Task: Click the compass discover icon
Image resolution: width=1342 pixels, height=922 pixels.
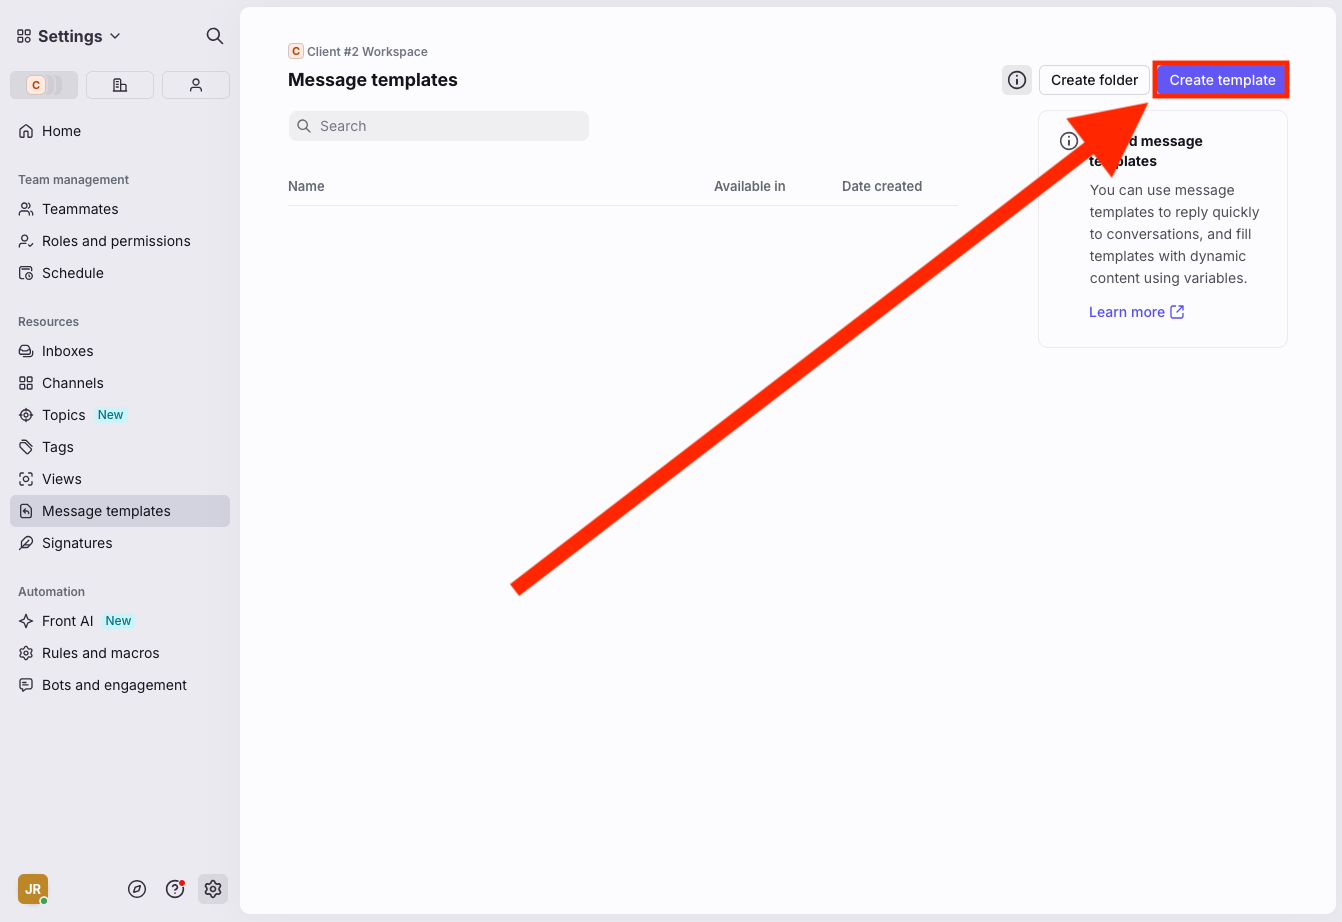Action: [137, 889]
